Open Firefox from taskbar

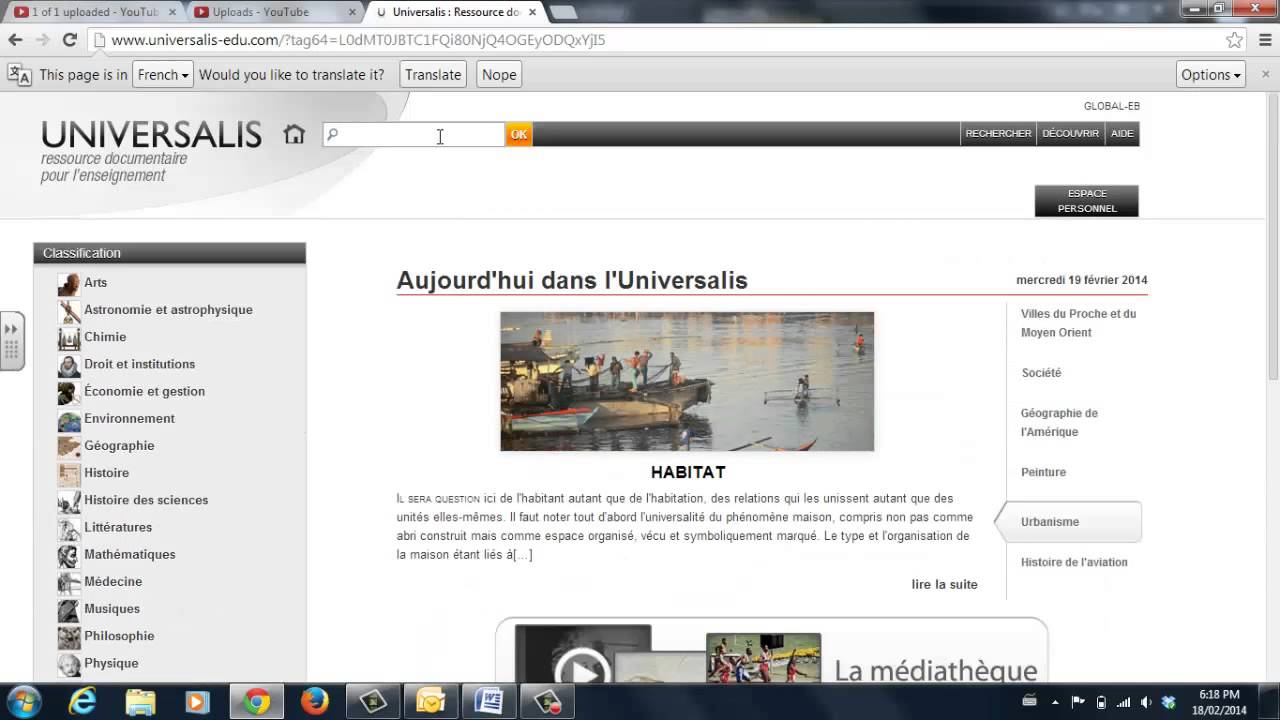tap(314, 702)
